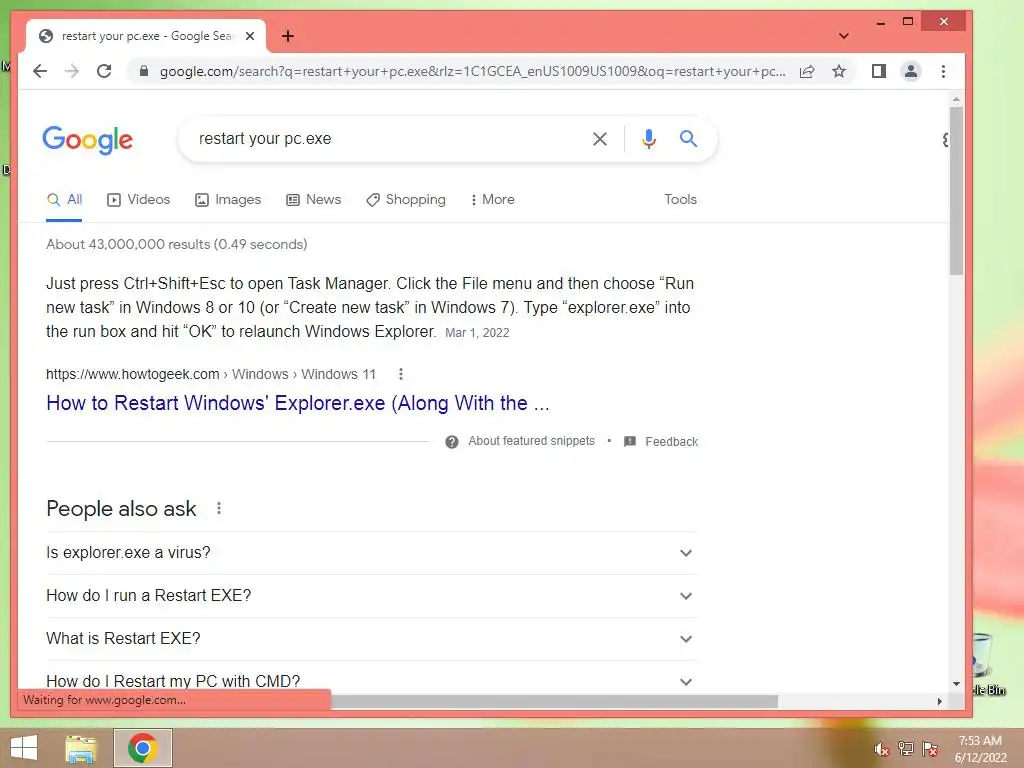Click the forward navigation arrow

tap(72, 71)
